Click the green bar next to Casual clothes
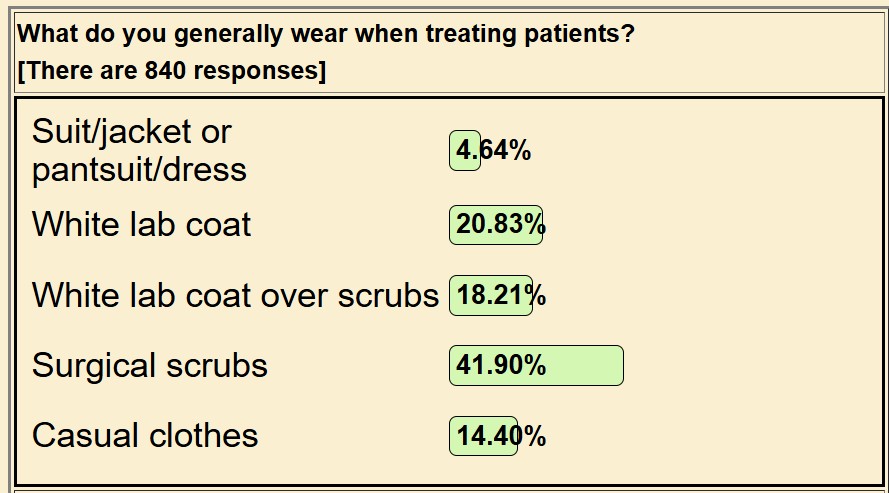 pos(483,436)
